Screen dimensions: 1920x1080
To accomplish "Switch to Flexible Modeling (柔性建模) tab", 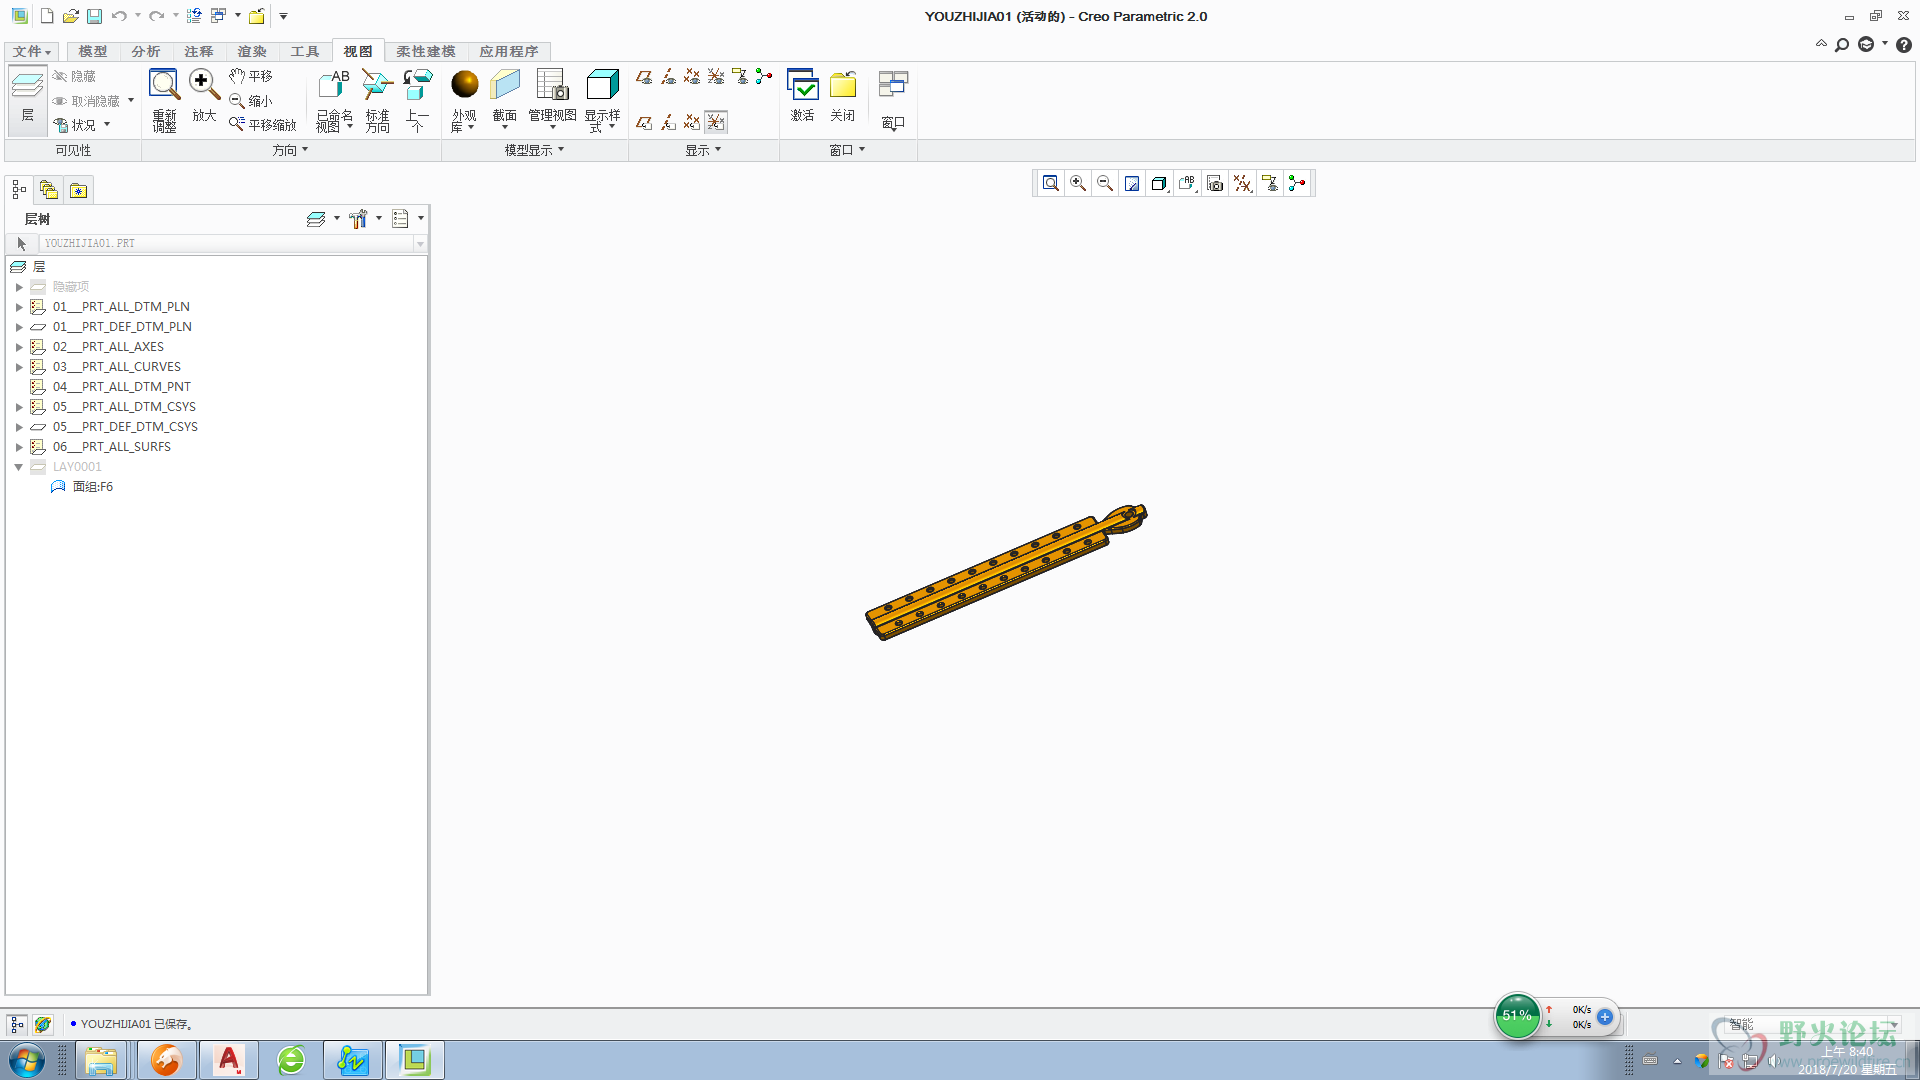I will click(425, 51).
